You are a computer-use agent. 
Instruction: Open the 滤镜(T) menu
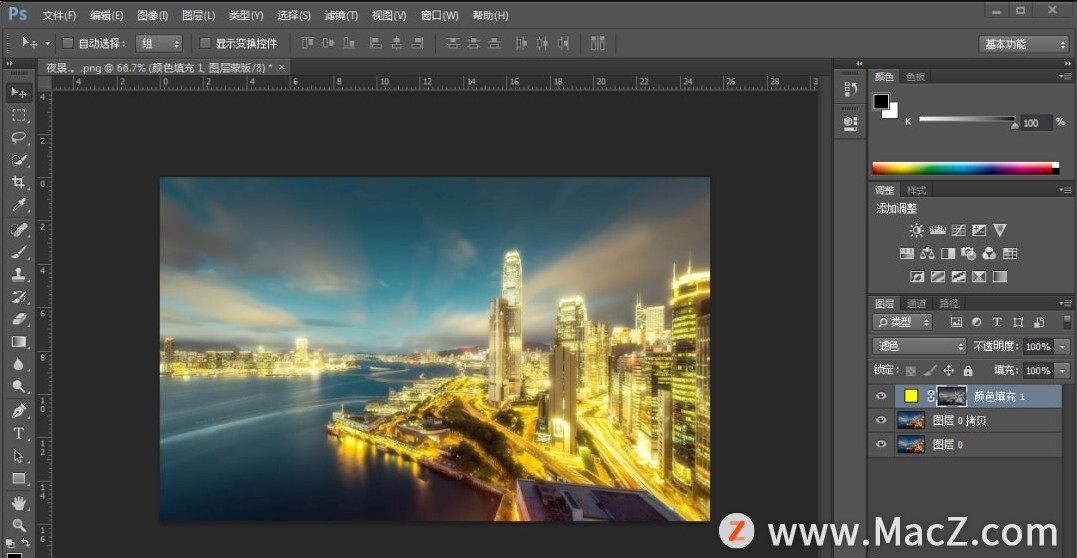341,15
